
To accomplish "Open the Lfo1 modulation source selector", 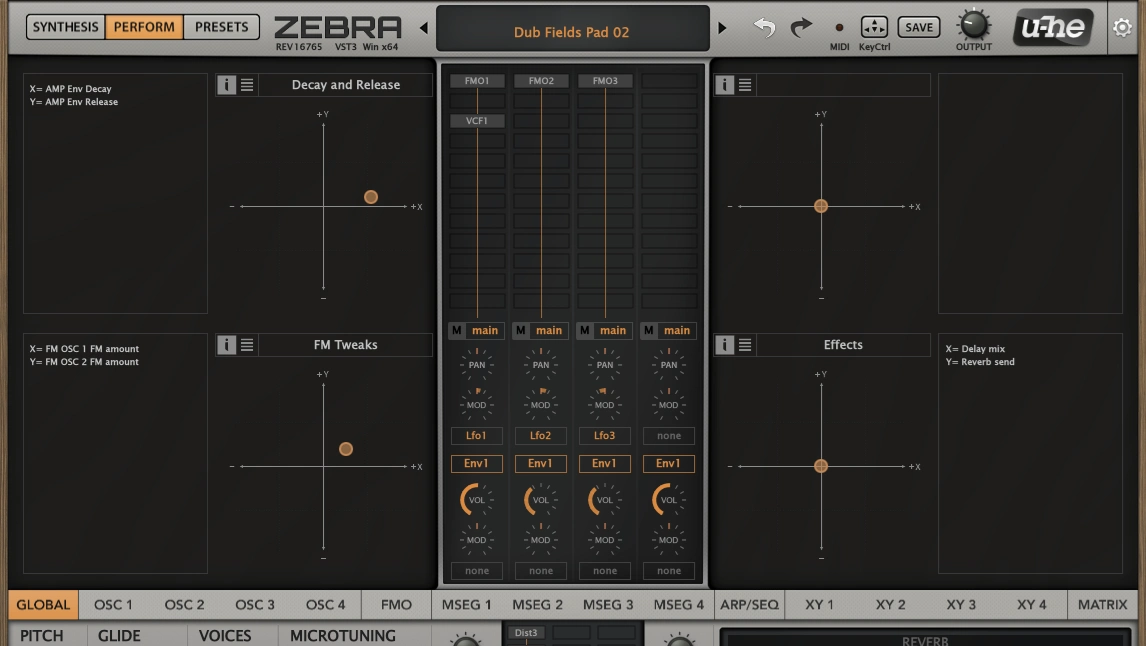I will pyautogui.click(x=477, y=436).
